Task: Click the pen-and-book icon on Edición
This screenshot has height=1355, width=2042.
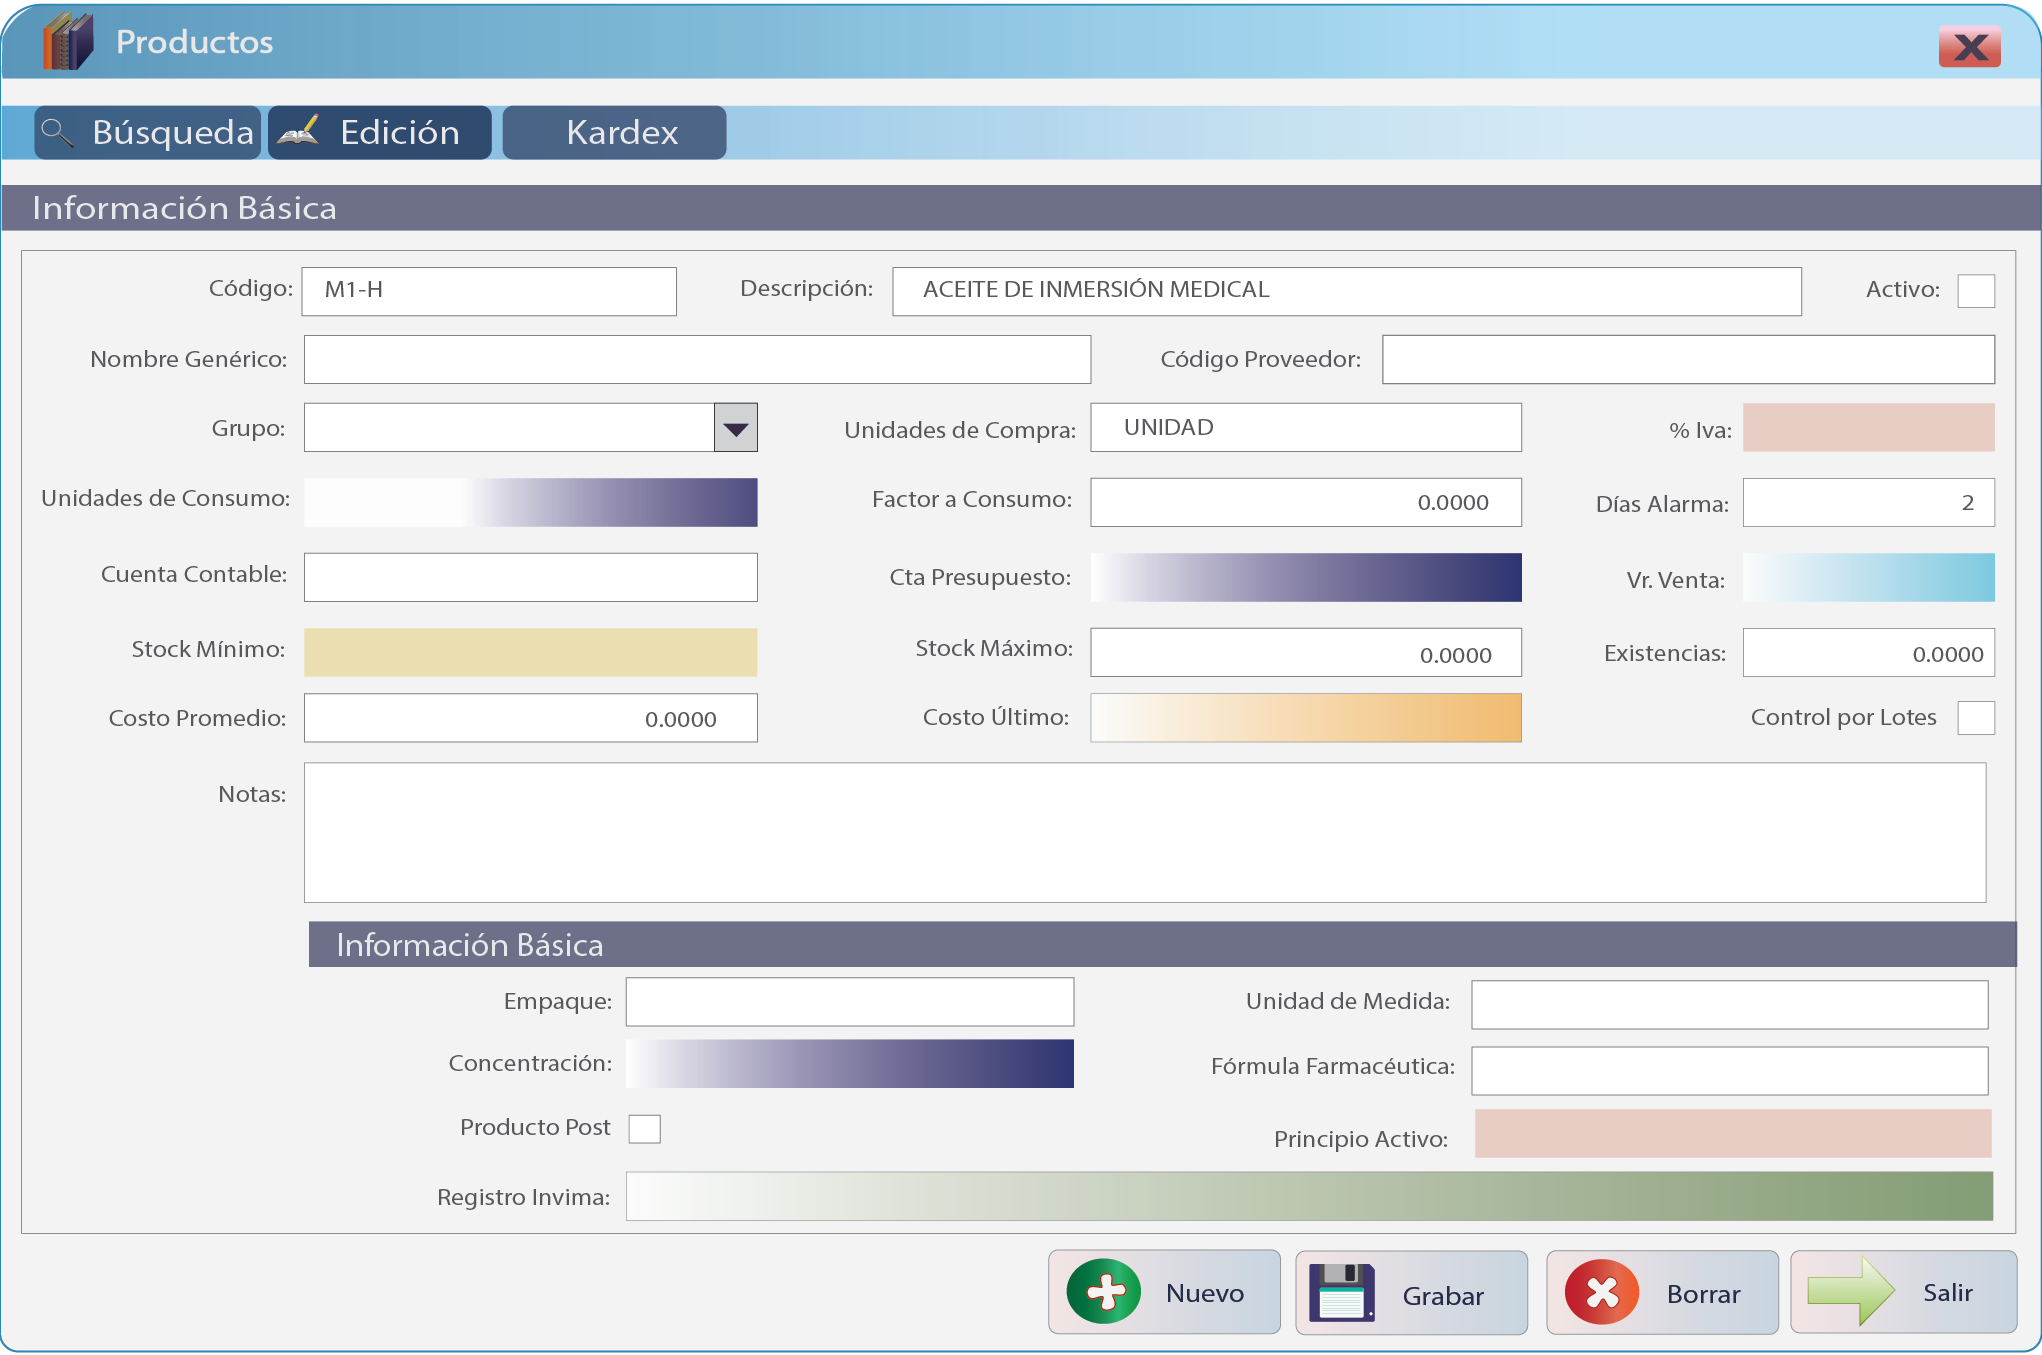Action: pyautogui.click(x=298, y=131)
